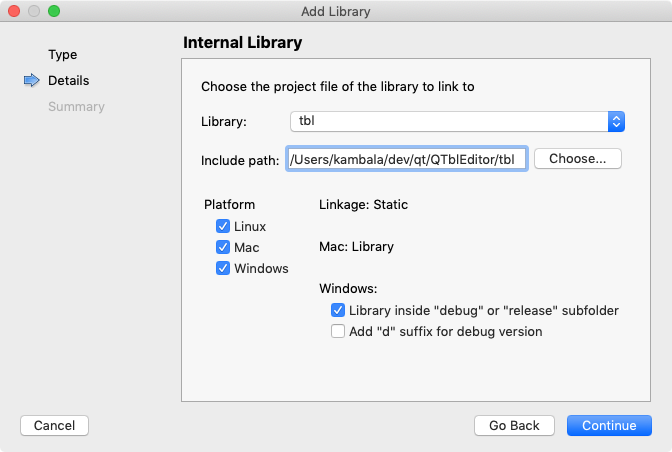Click into the Include path field

tap(406, 159)
